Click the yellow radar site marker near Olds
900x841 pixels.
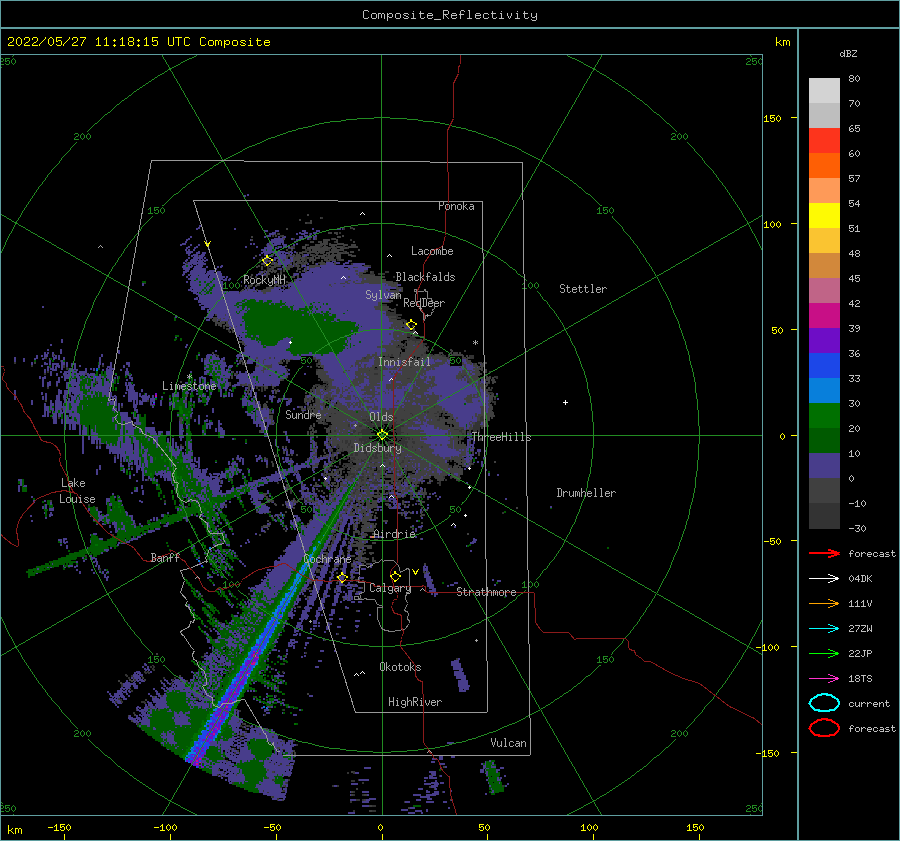click(382, 435)
